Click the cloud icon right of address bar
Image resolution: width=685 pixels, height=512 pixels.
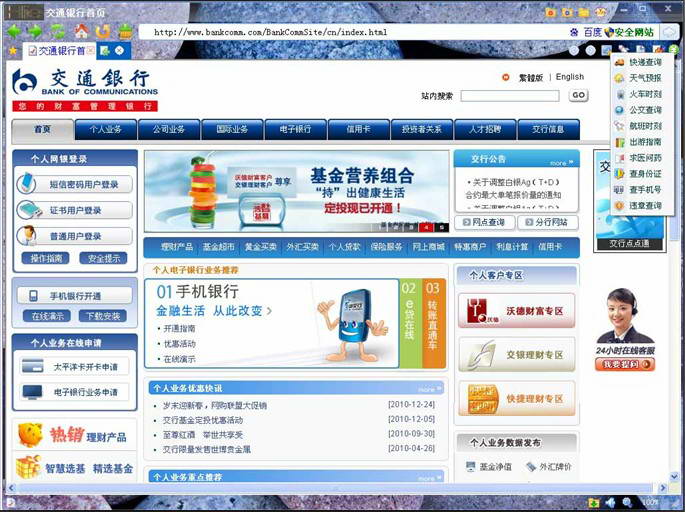(669, 32)
